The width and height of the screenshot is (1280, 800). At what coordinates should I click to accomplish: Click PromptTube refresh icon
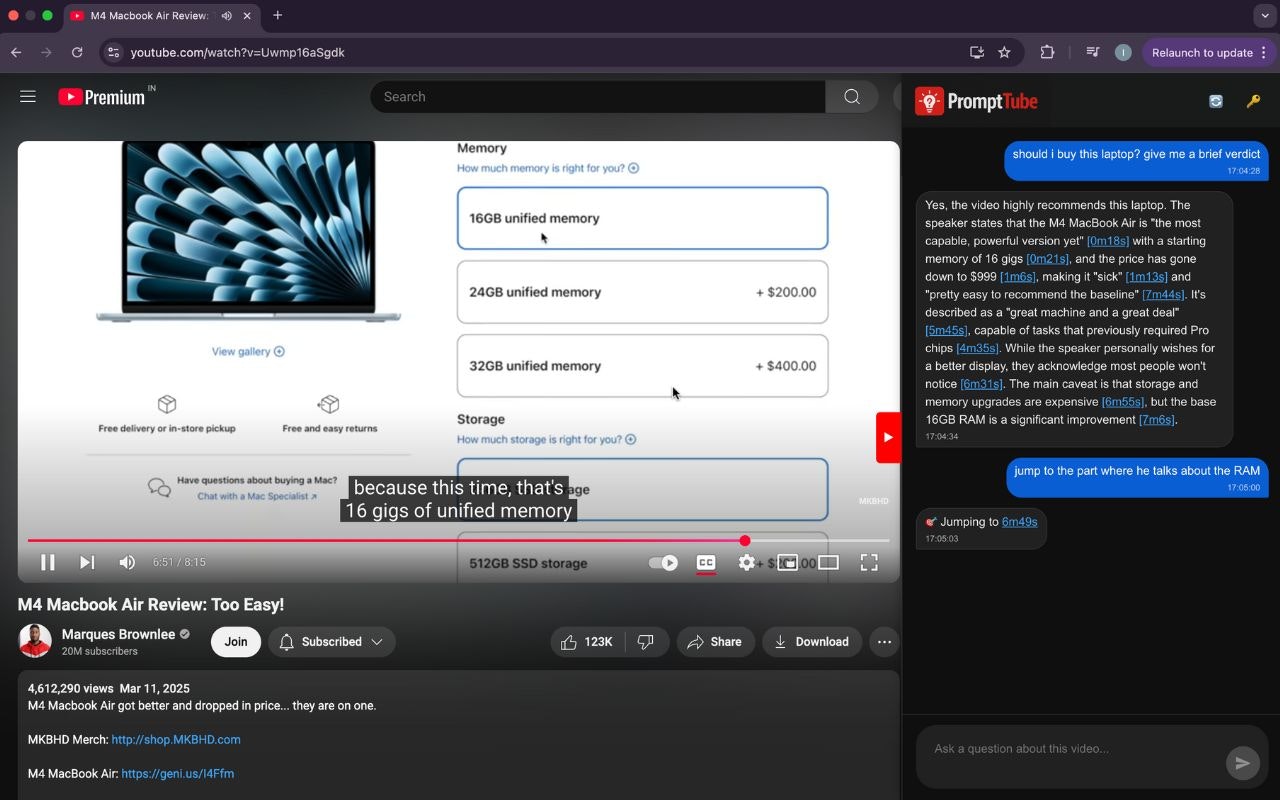point(1216,101)
